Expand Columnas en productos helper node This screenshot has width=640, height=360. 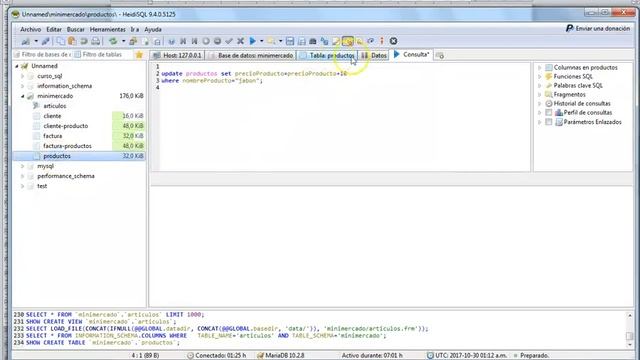point(540,68)
